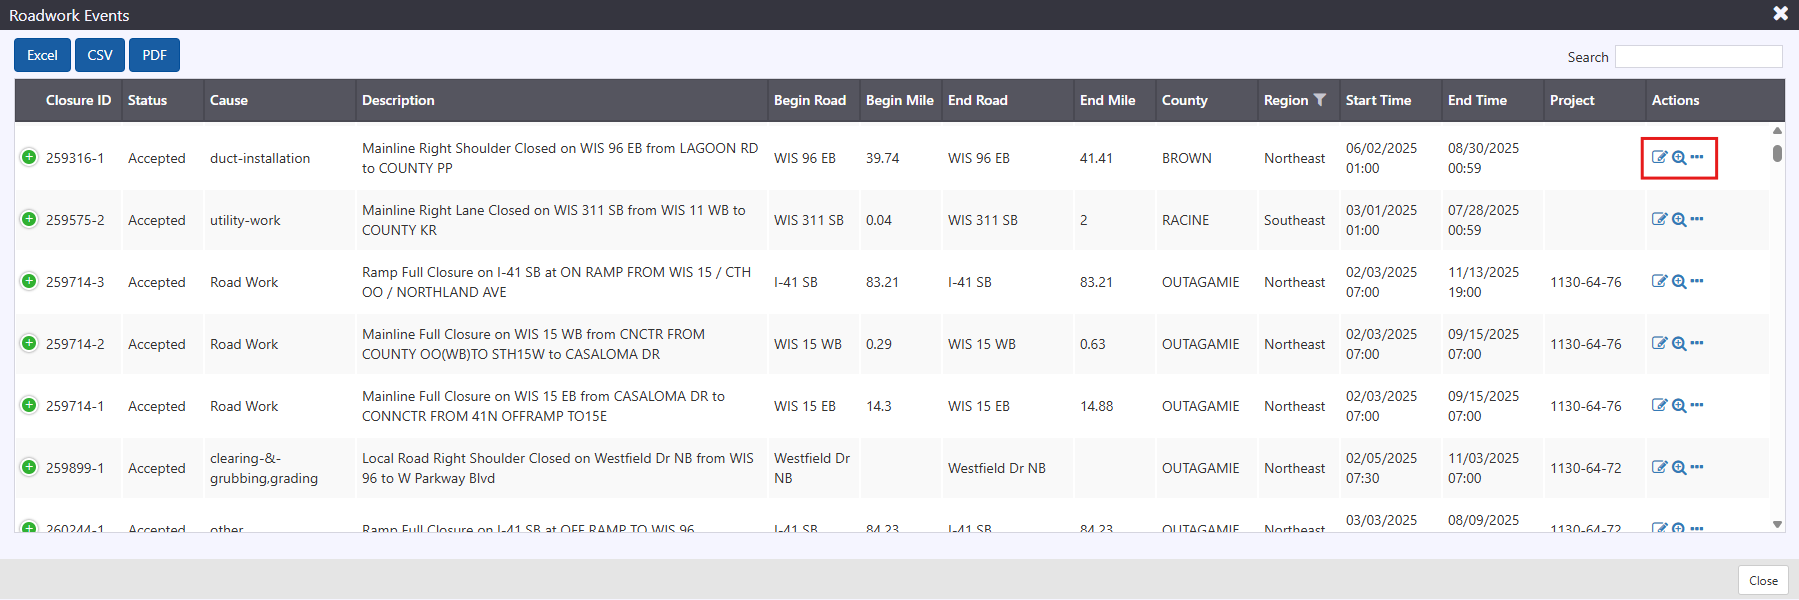Screen dimensions: 1799x600
Task: Sort table by Closure ID column
Action: 78,100
